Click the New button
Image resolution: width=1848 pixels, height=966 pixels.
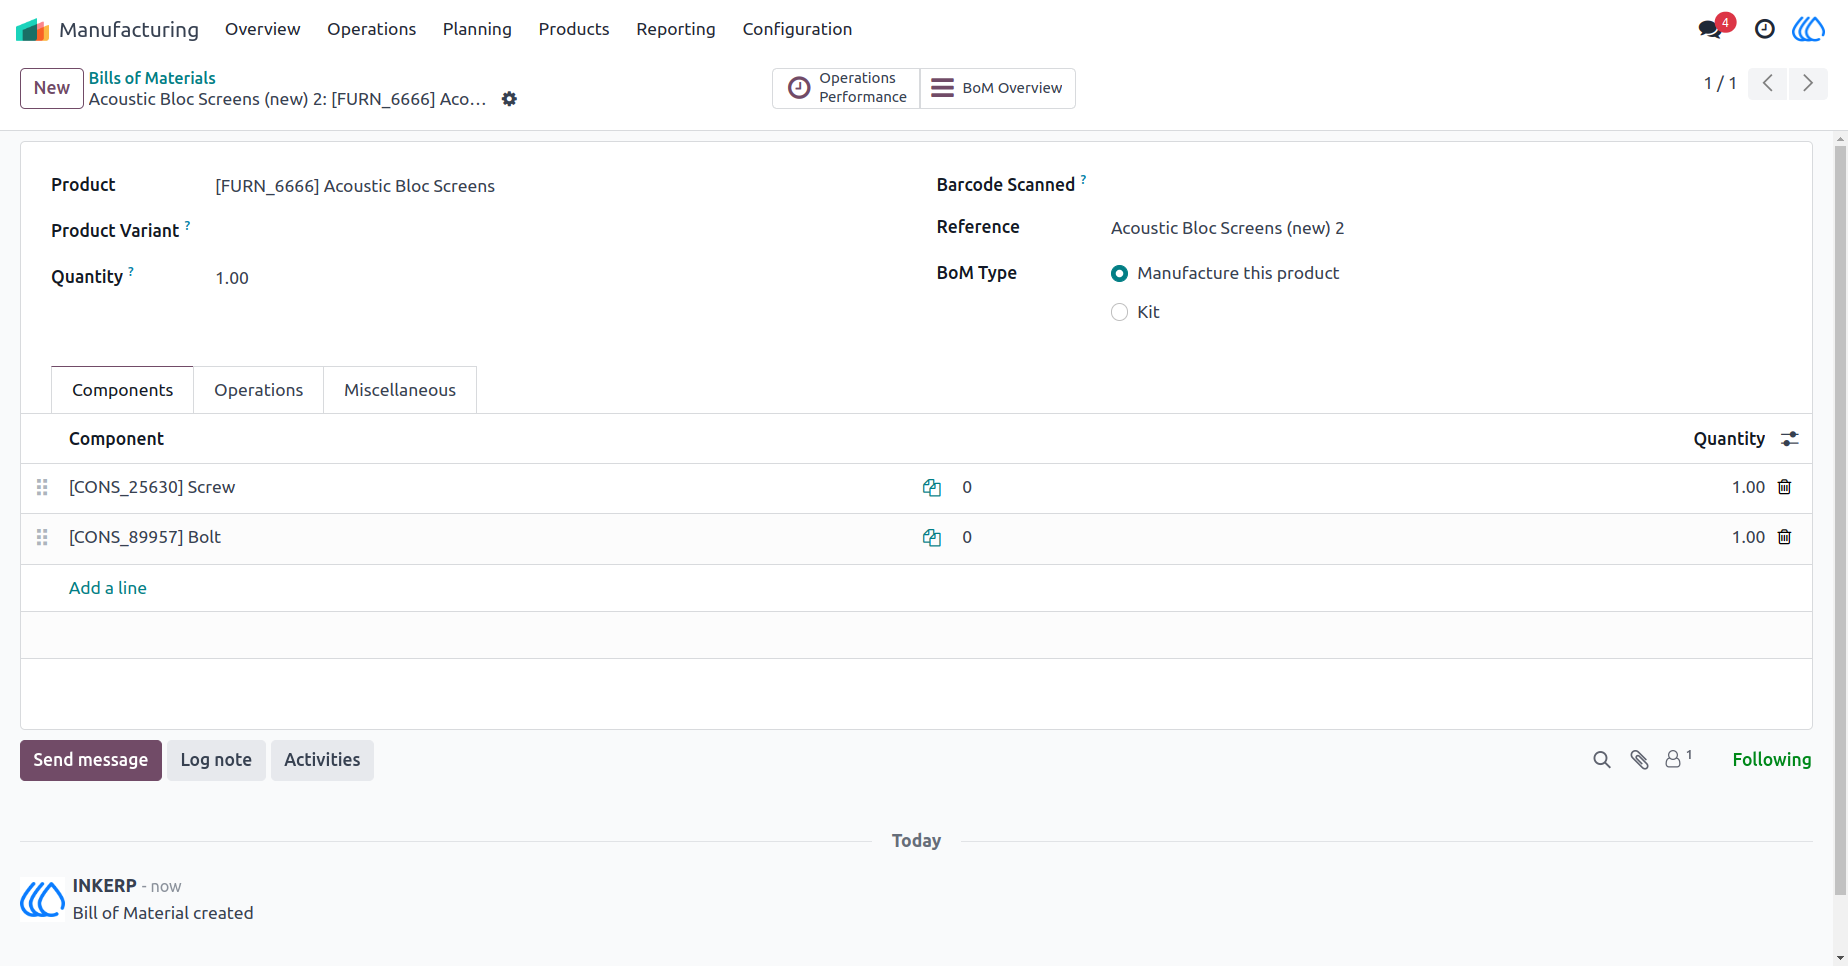click(52, 88)
